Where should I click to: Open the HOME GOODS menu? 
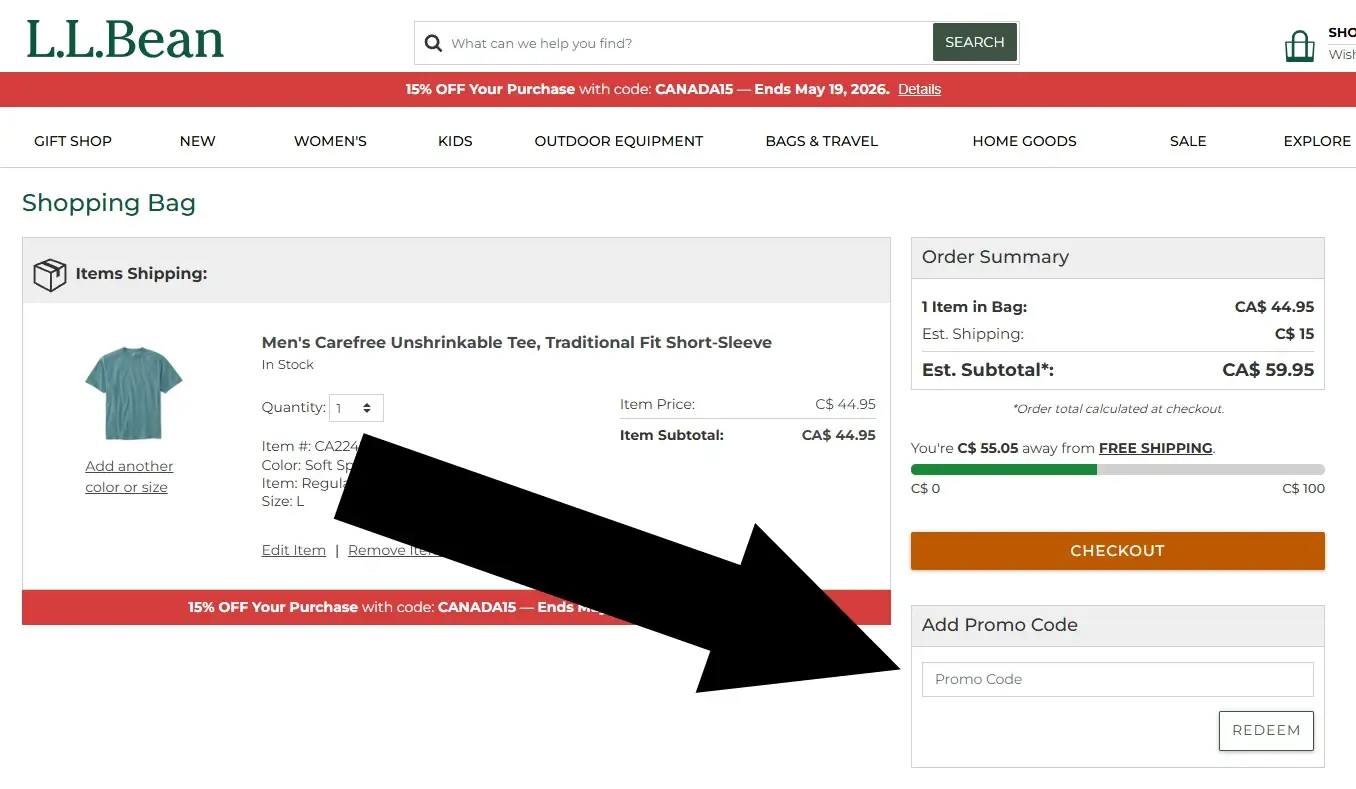click(1024, 141)
